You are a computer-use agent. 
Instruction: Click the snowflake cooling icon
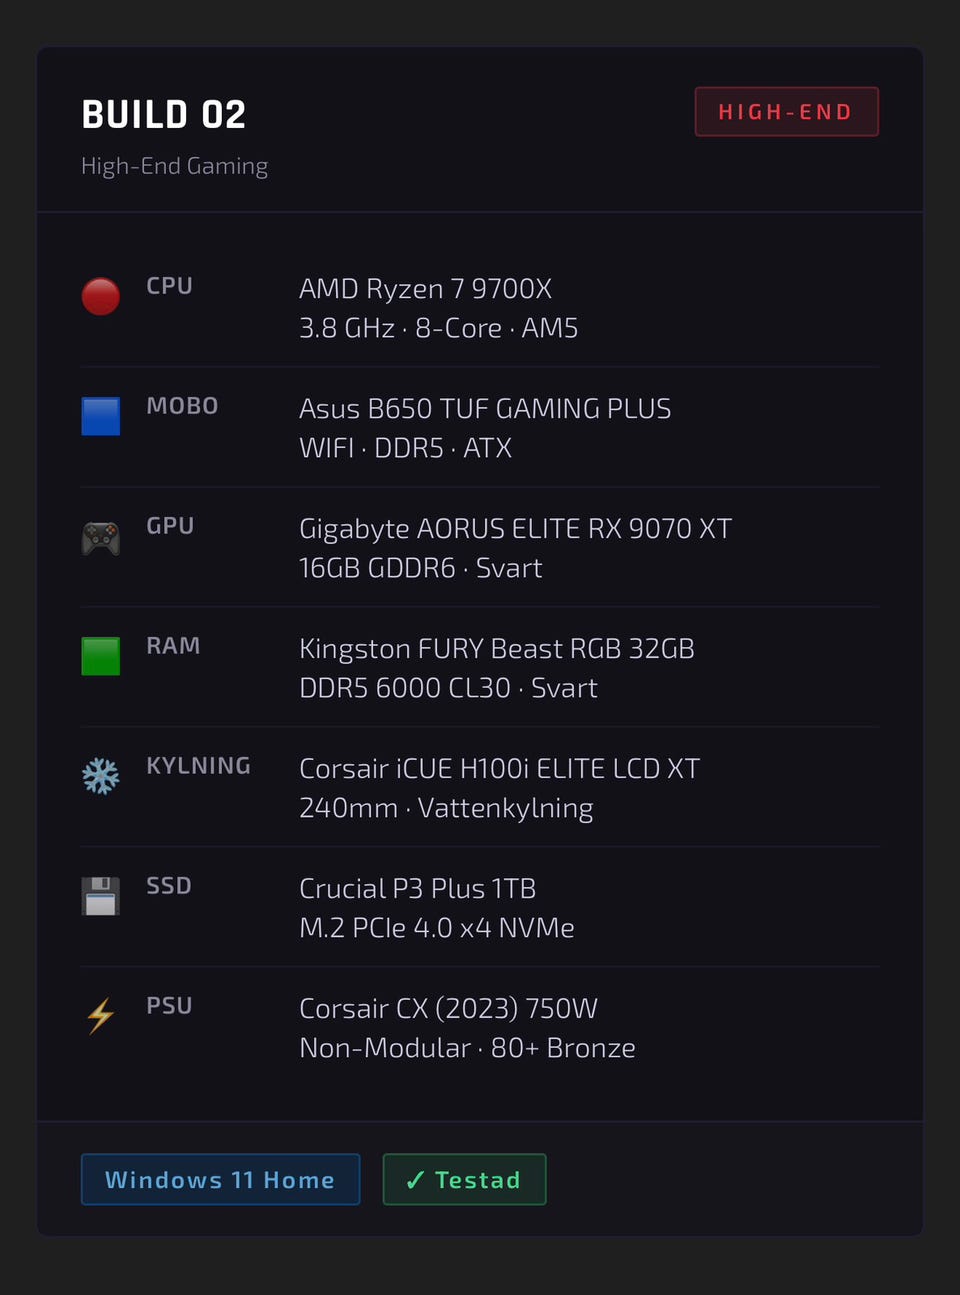pyautogui.click(x=100, y=776)
